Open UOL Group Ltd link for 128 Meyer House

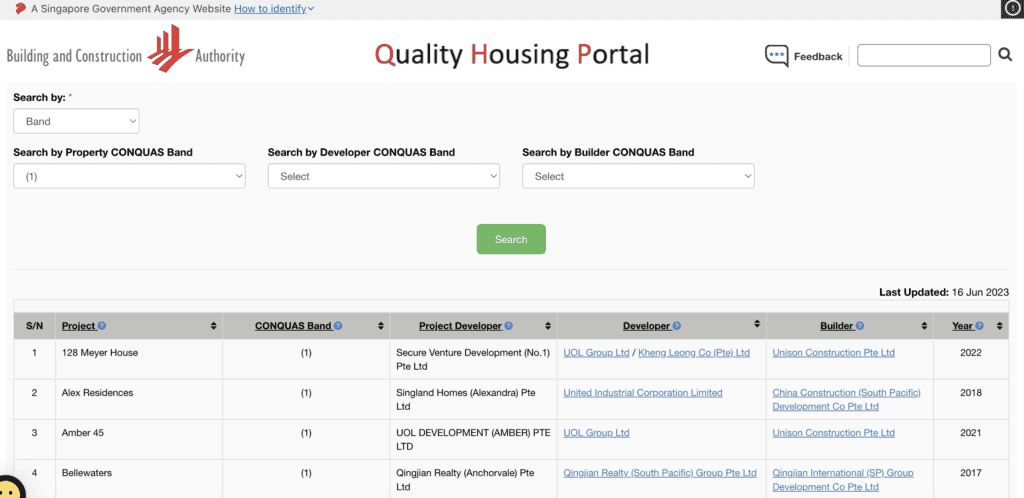(596, 353)
